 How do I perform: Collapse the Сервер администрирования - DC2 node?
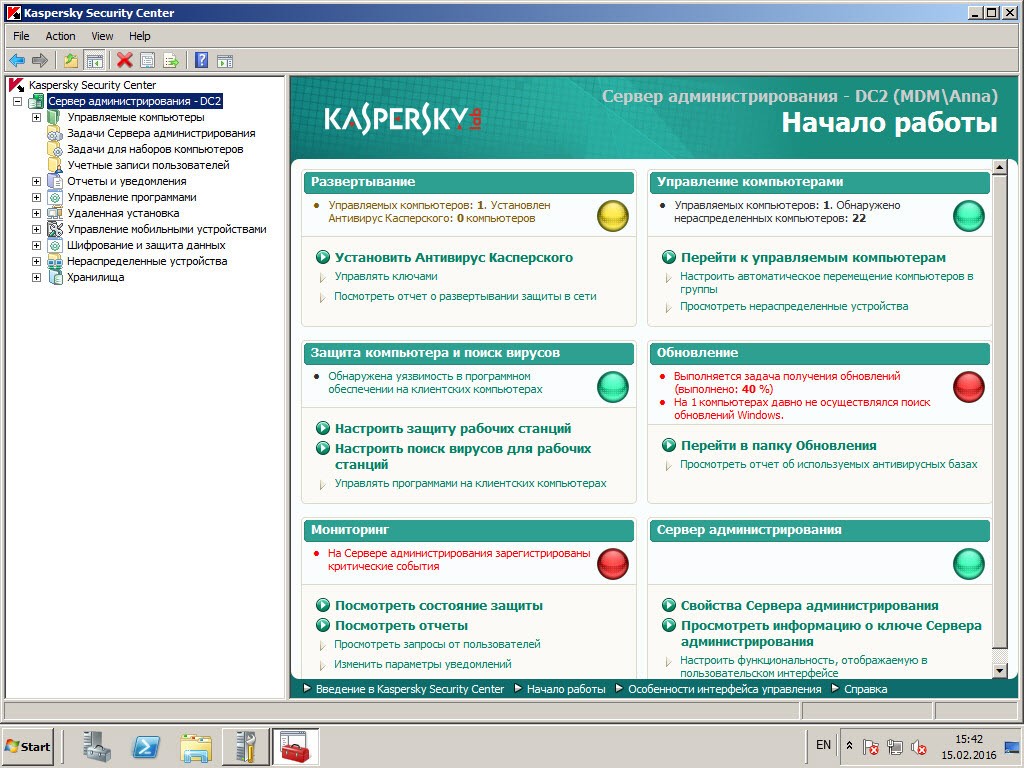click(x=18, y=101)
